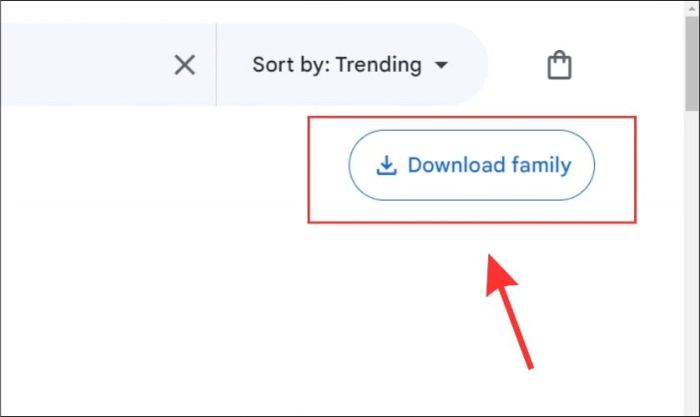Open the shopping bag of selected families

[559, 65]
